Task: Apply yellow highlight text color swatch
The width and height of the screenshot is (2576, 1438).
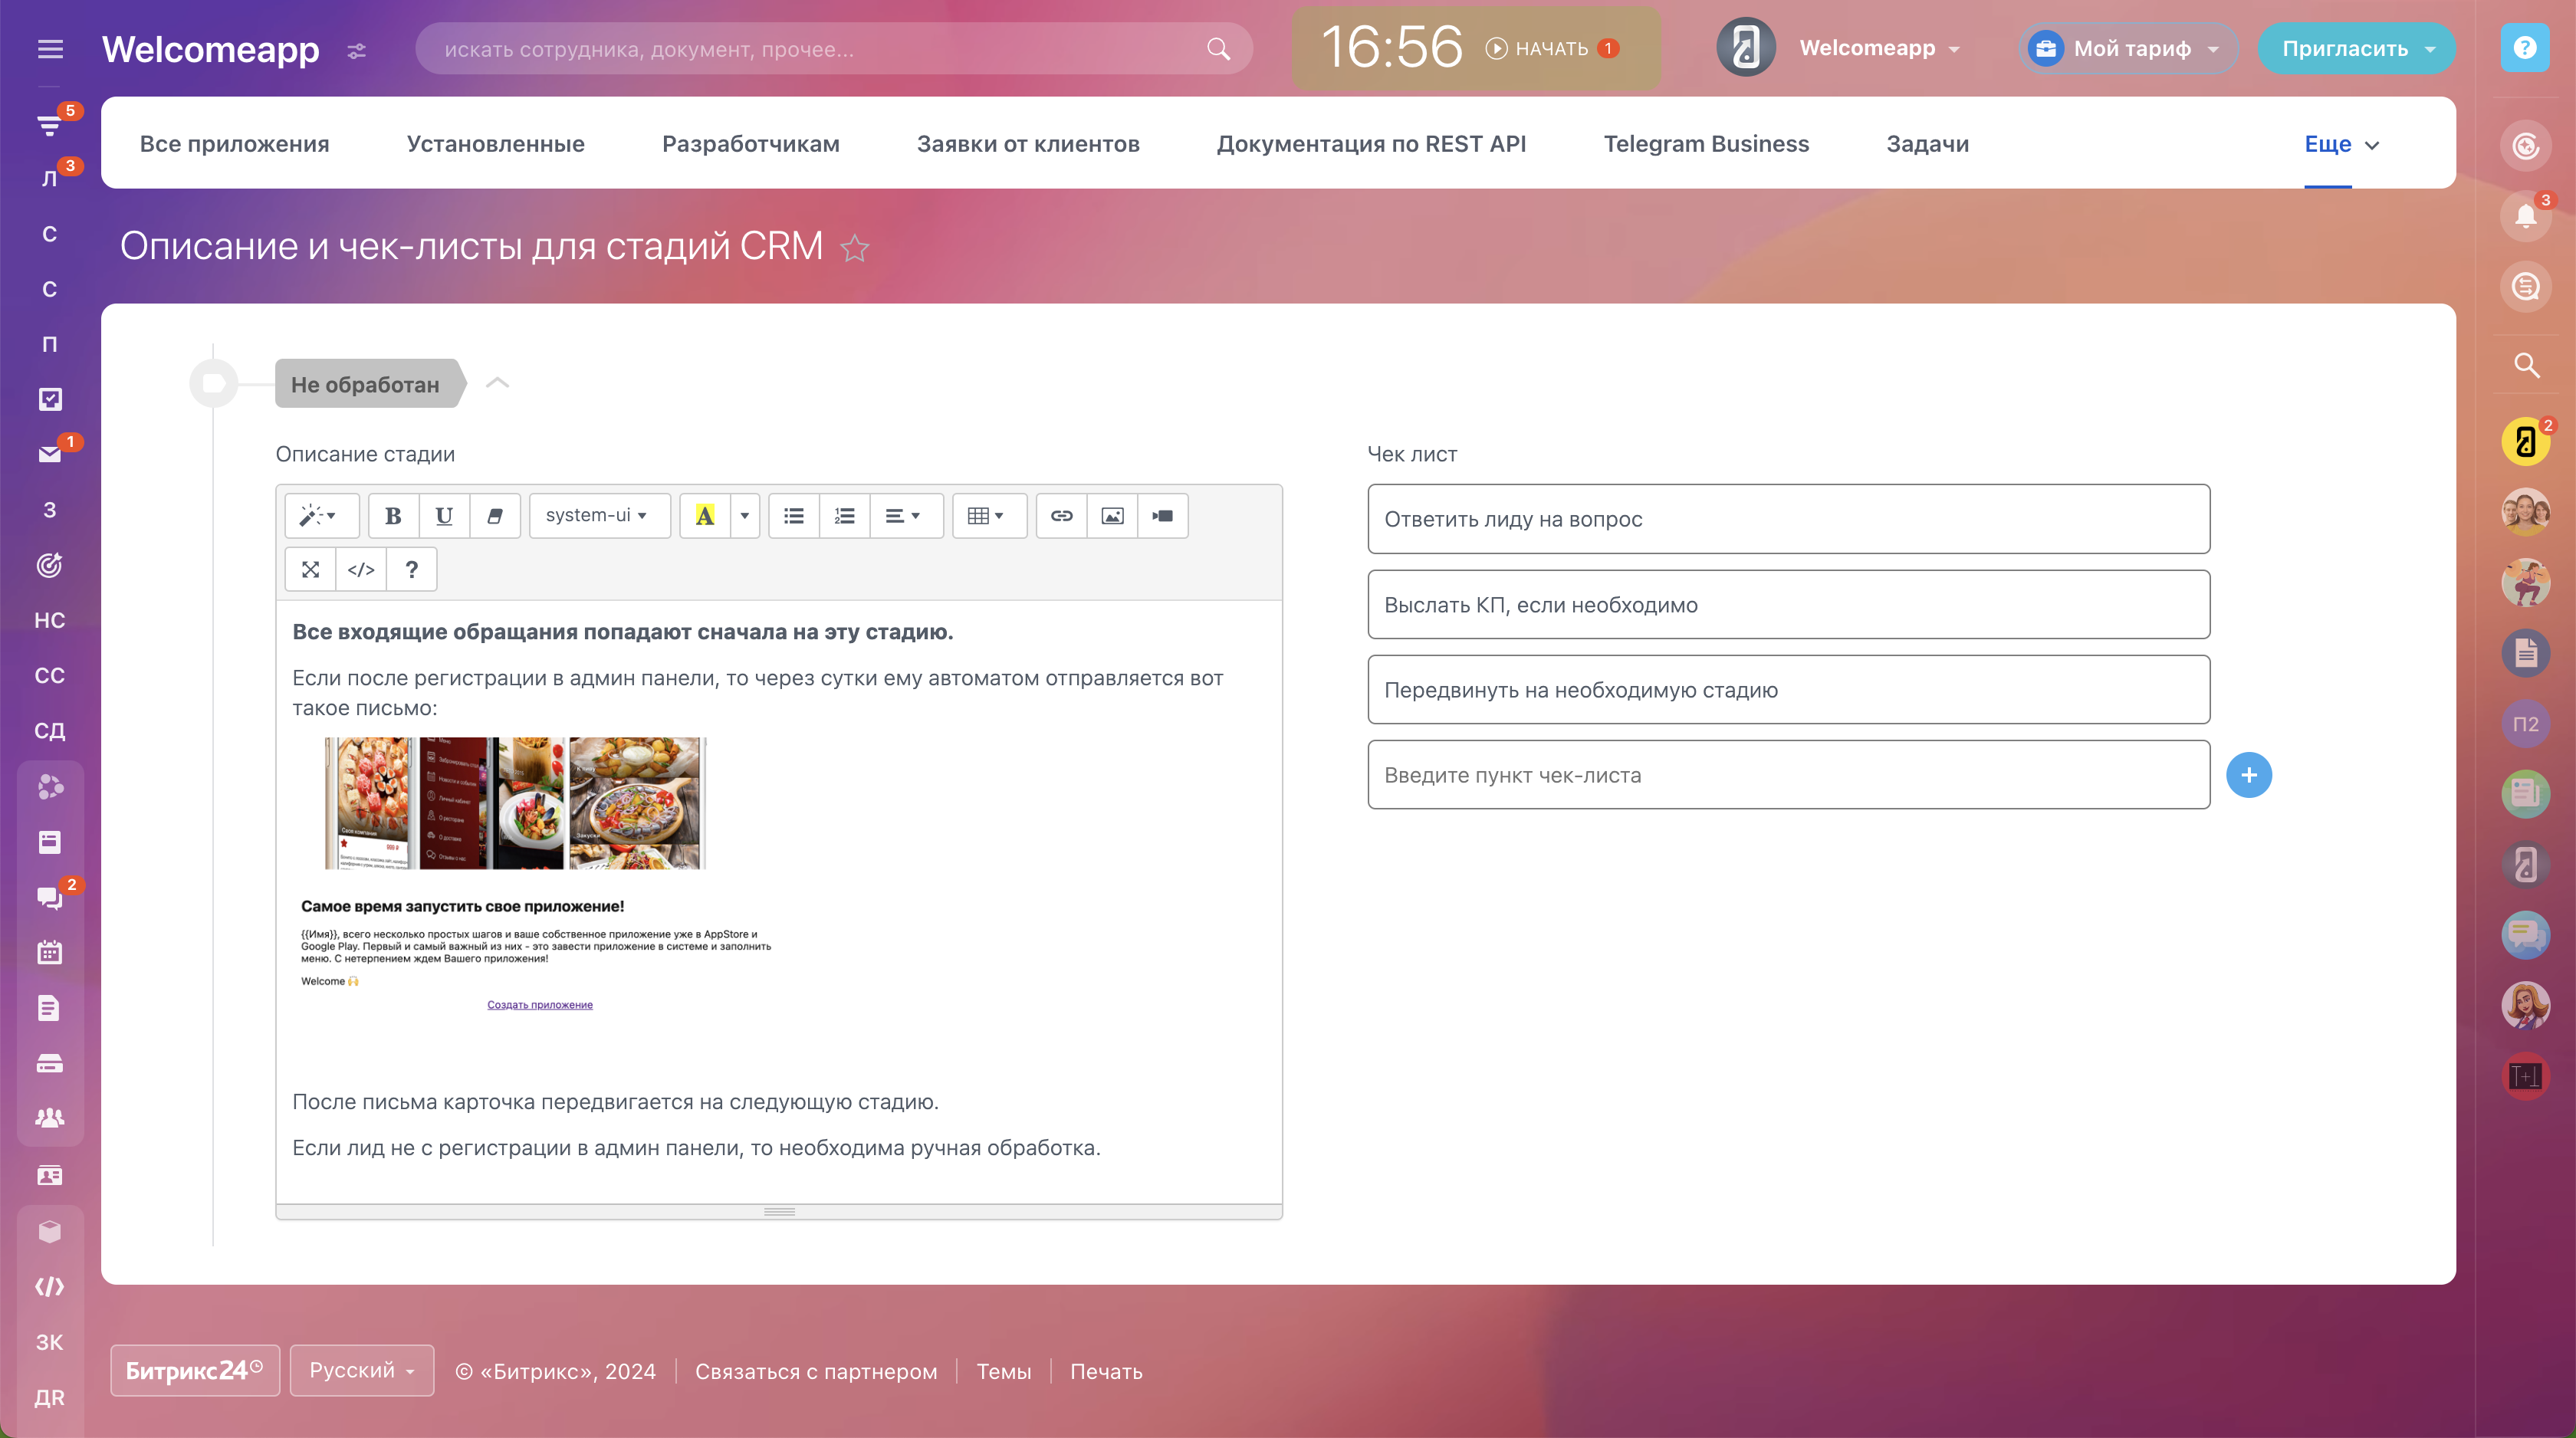Action: pos(705,516)
